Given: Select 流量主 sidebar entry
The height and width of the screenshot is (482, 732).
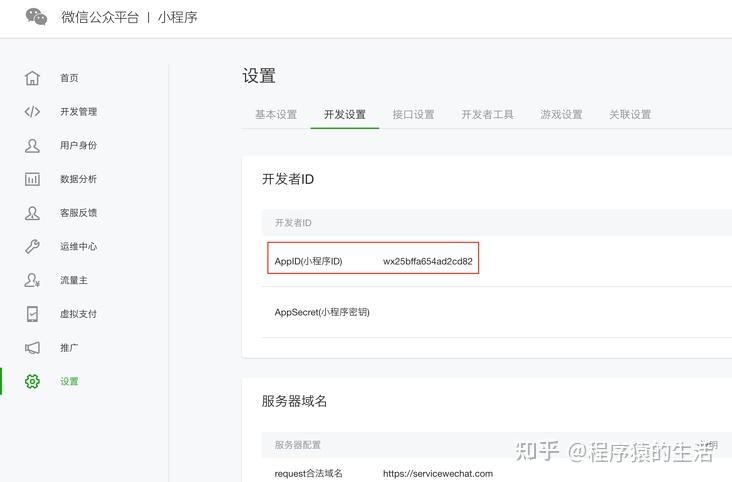Looking at the screenshot, I should tap(74, 280).
